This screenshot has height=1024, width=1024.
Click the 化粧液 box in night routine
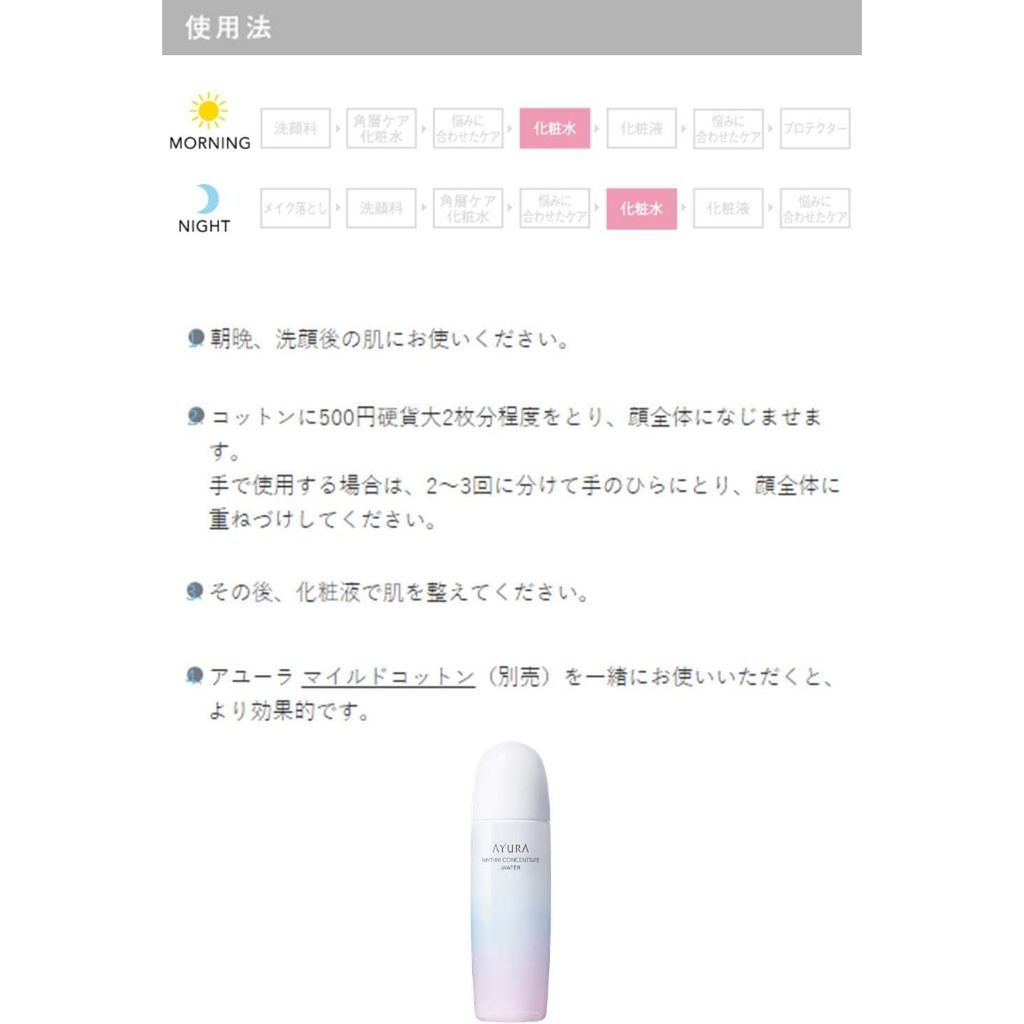728,208
